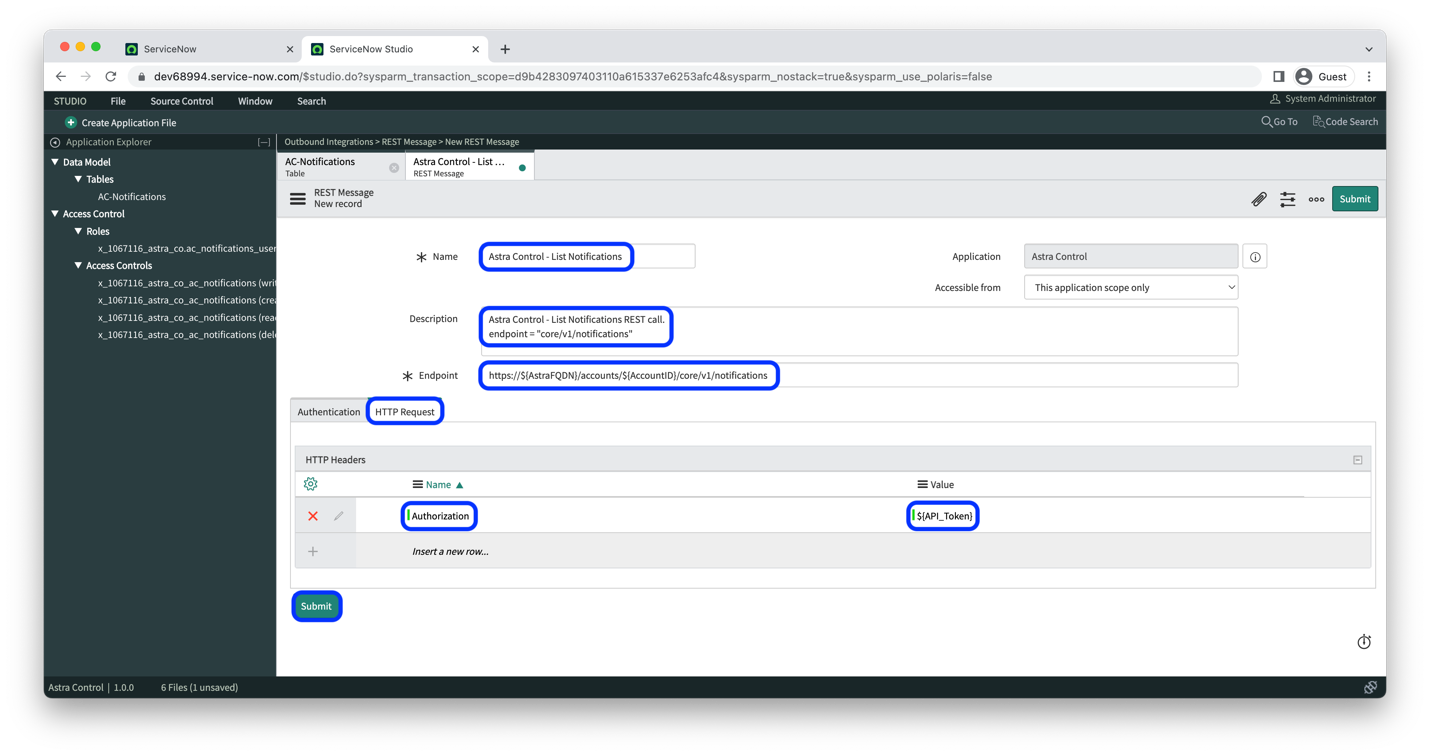Click Insert a new row text
This screenshot has height=756, width=1430.
coord(450,551)
